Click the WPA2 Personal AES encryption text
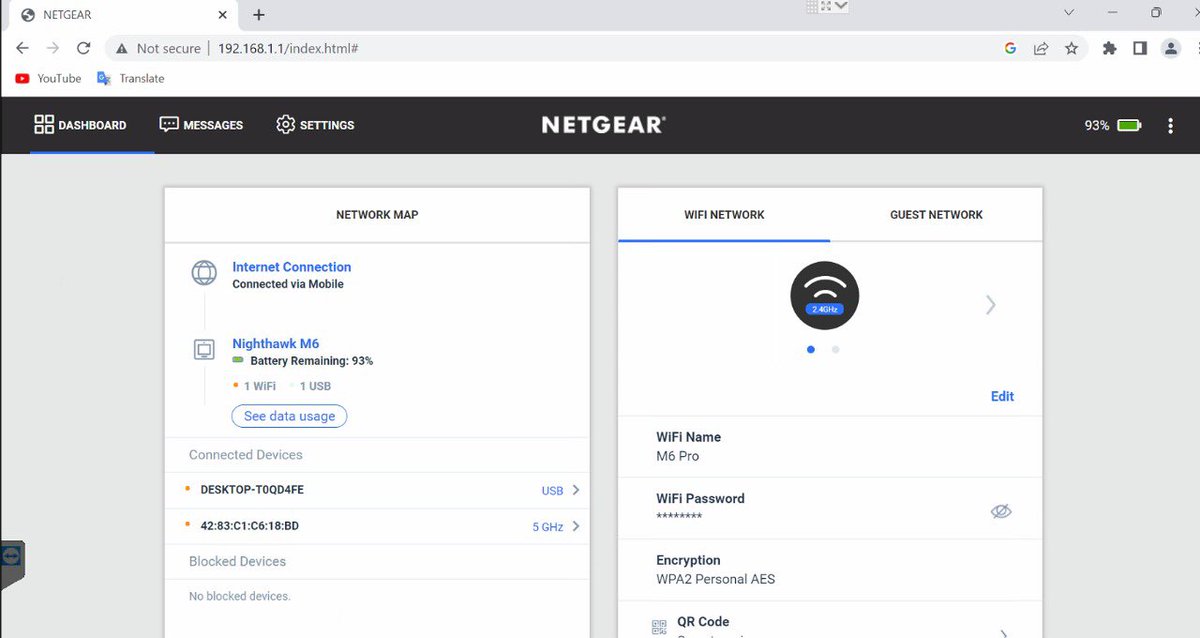The width and height of the screenshot is (1200, 638). point(715,579)
